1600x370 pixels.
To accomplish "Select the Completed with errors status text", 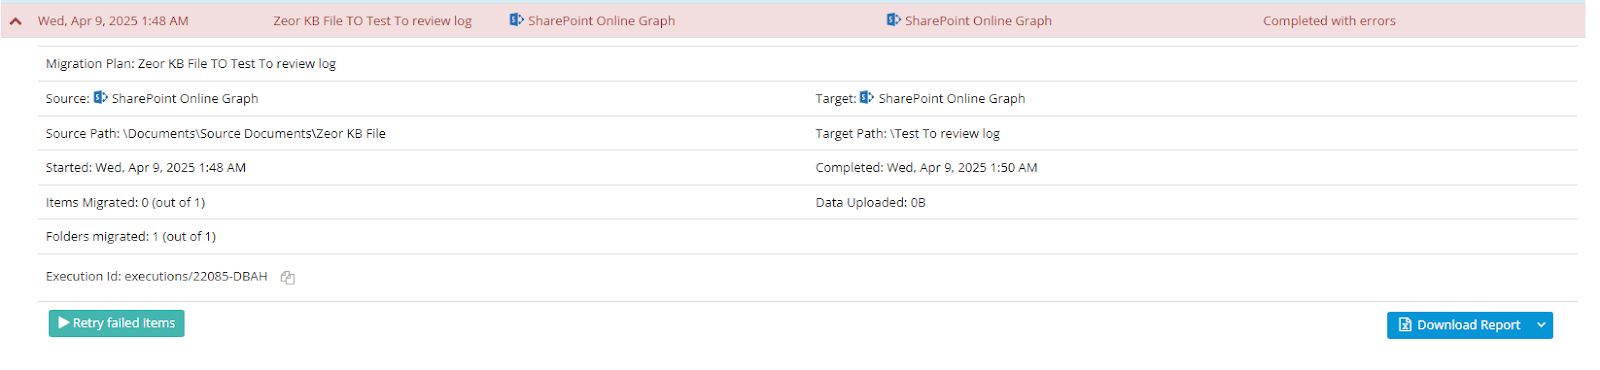I will tap(1329, 21).
